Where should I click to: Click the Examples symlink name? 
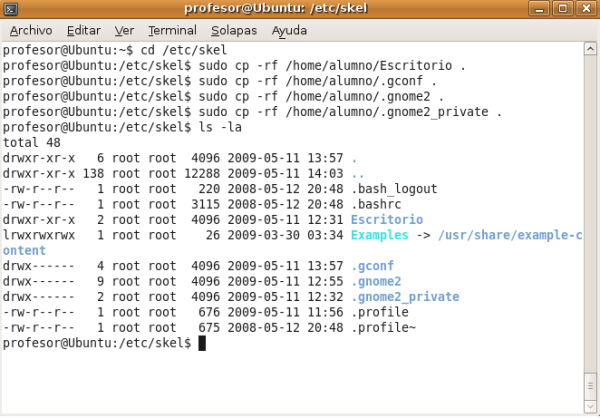[x=380, y=234]
